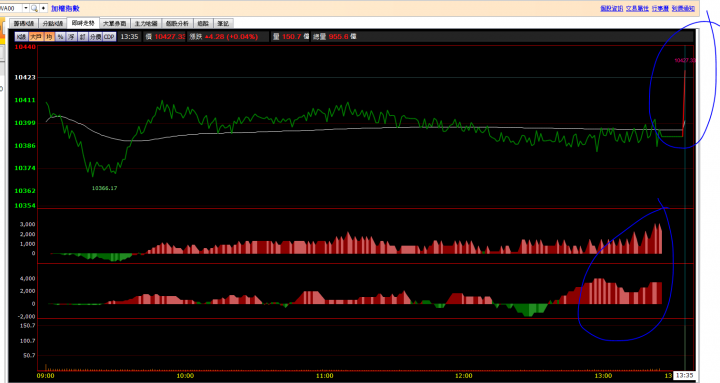Switch to the 個股分析 tab
720x383 pixels.
tap(177, 23)
